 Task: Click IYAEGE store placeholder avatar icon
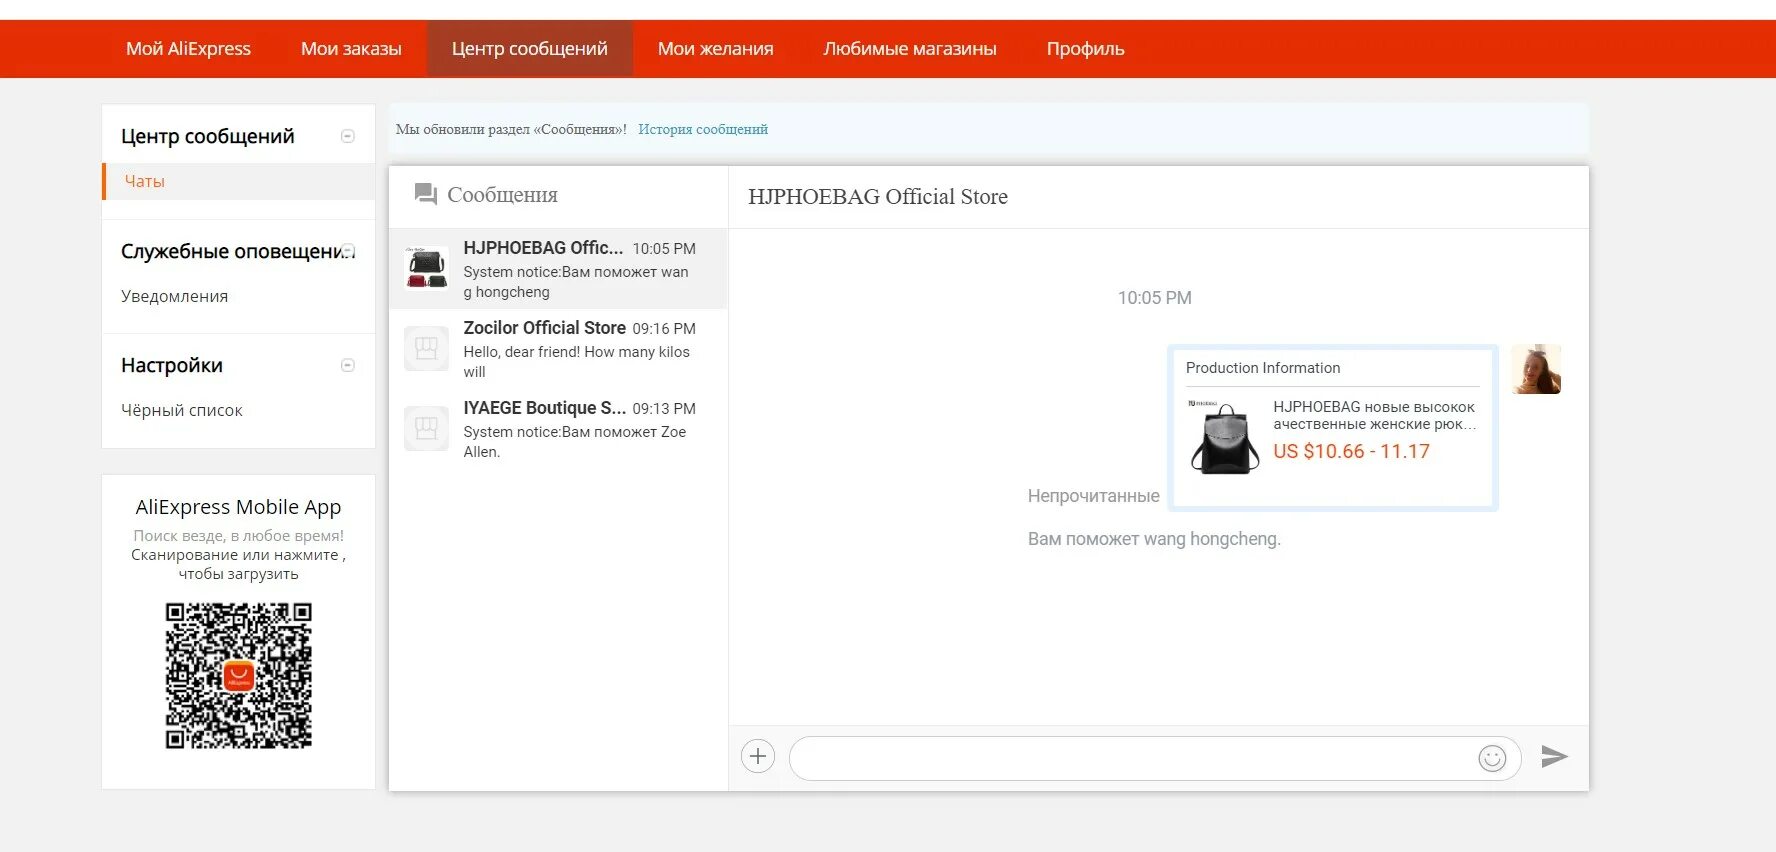(427, 429)
